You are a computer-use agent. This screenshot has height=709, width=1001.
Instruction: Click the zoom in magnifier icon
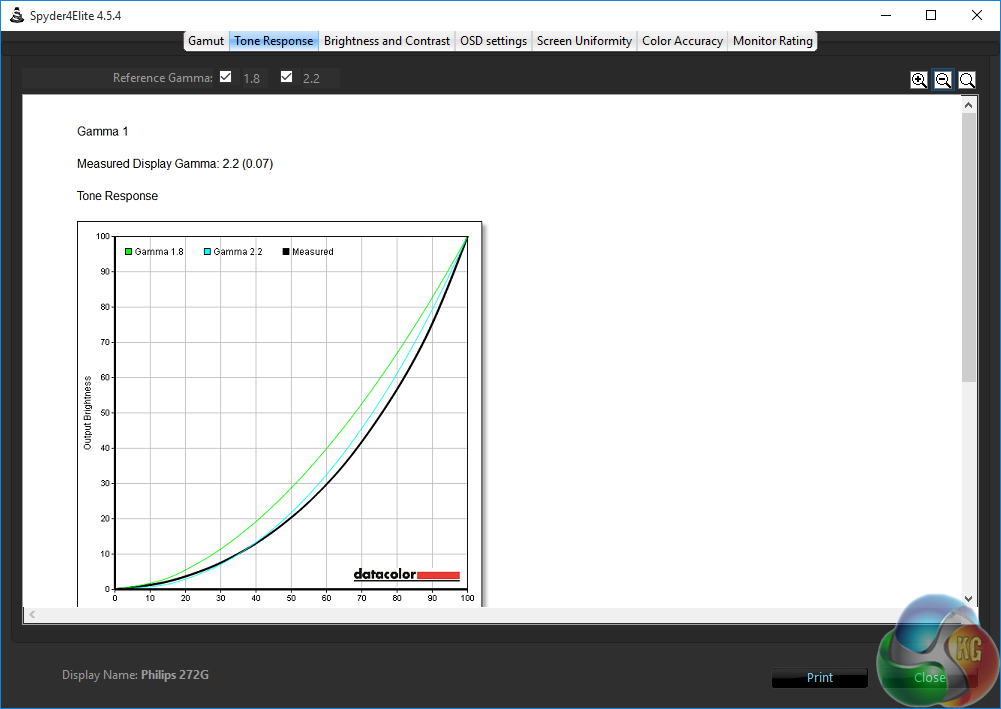pyautogui.click(x=919, y=80)
